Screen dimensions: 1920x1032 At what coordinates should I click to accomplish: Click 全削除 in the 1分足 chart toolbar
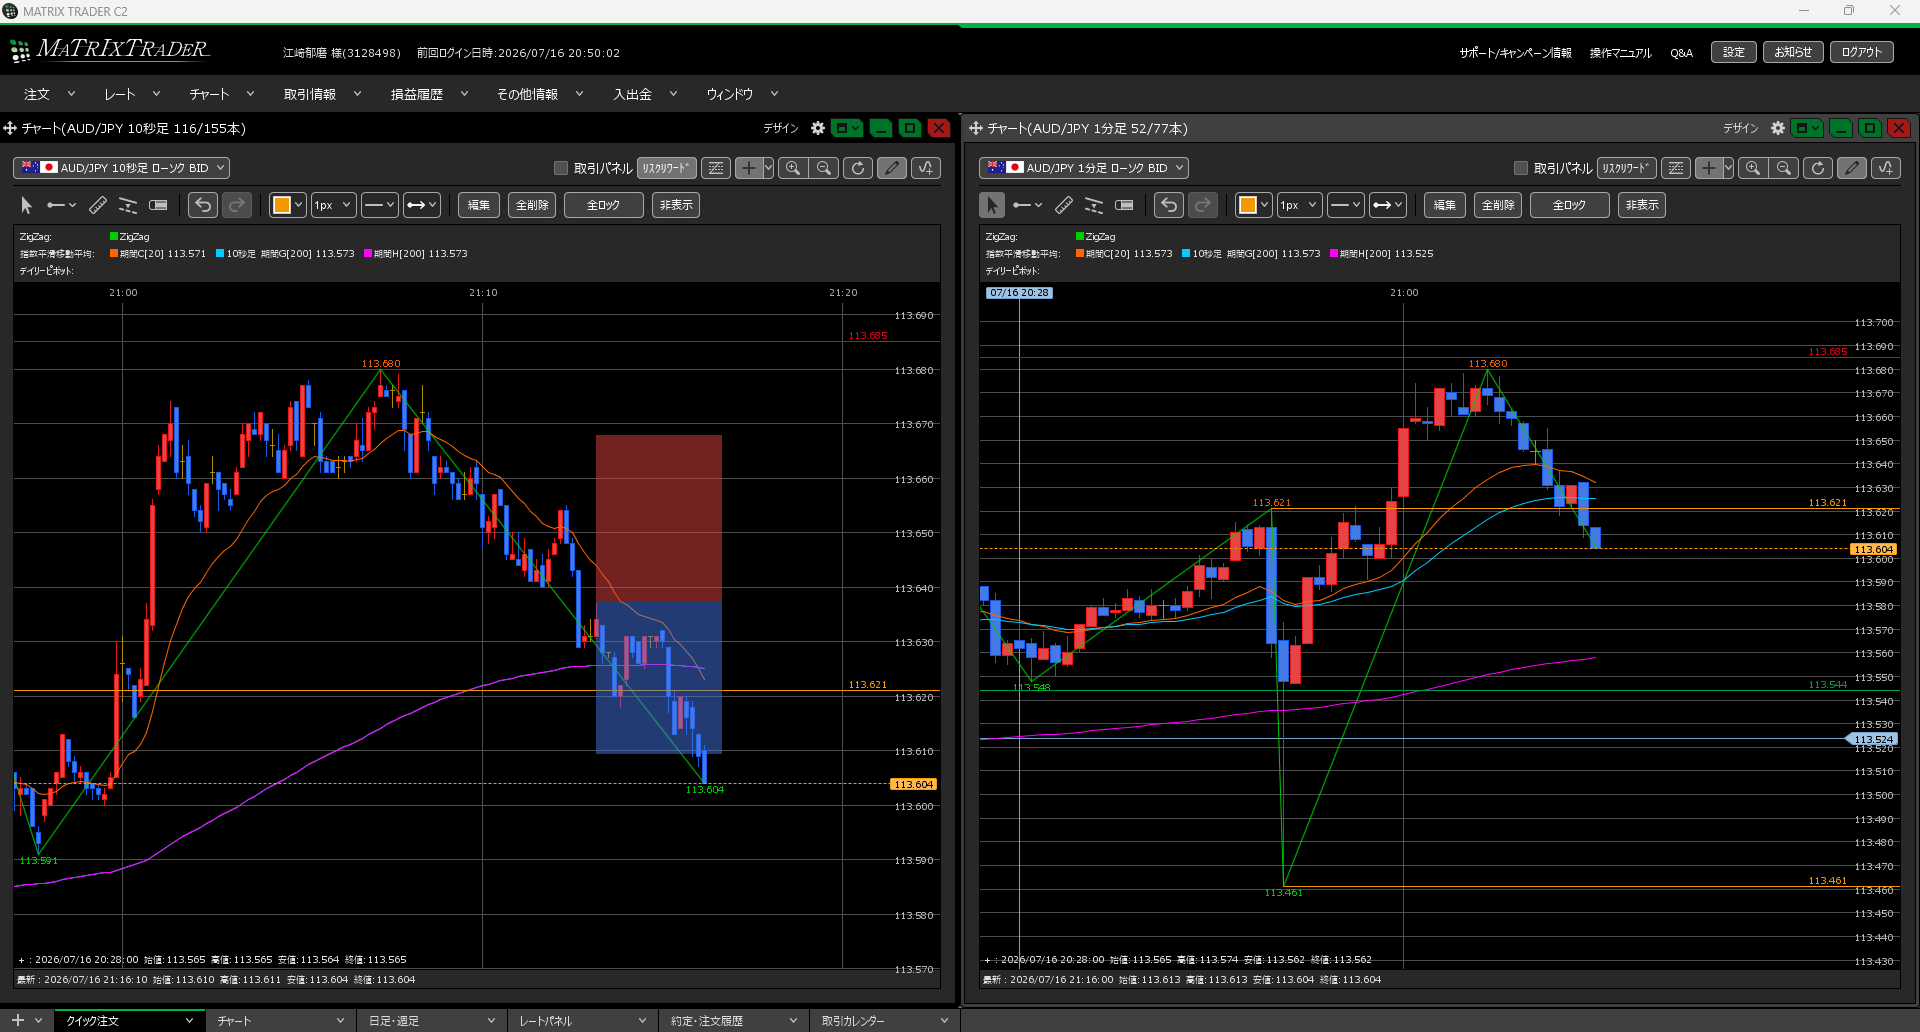[1498, 205]
